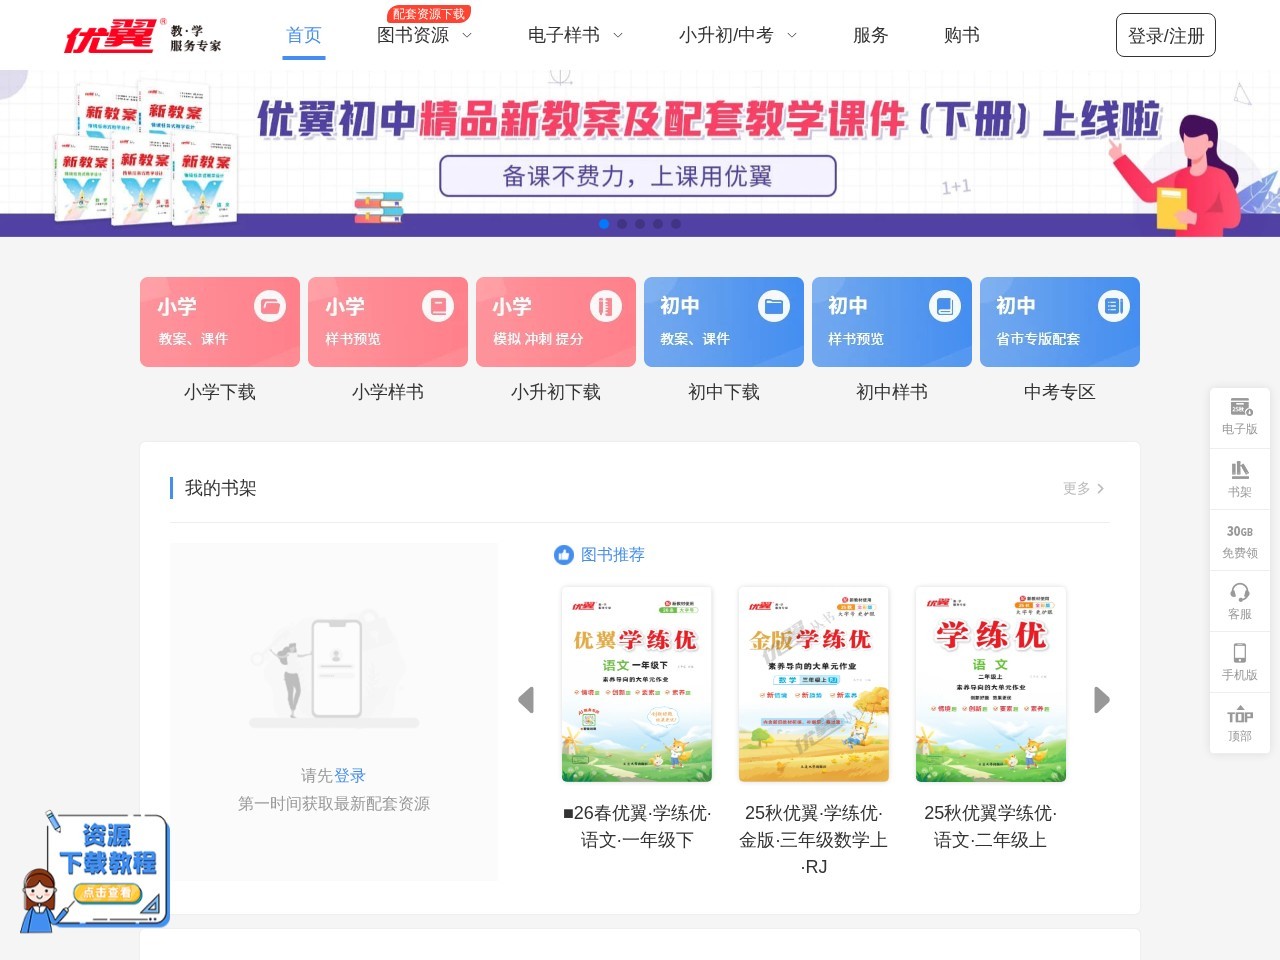Screen dimensions: 1280x960
Task: Click 更多 link in 我的书架 section
Action: (1075, 489)
